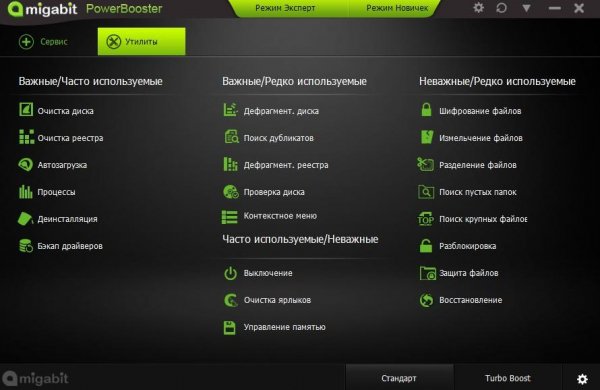The width and height of the screenshot is (600, 390).
Task: Open the Очистка ярлыков icon
Action: pyautogui.click(x=231, y=300)
